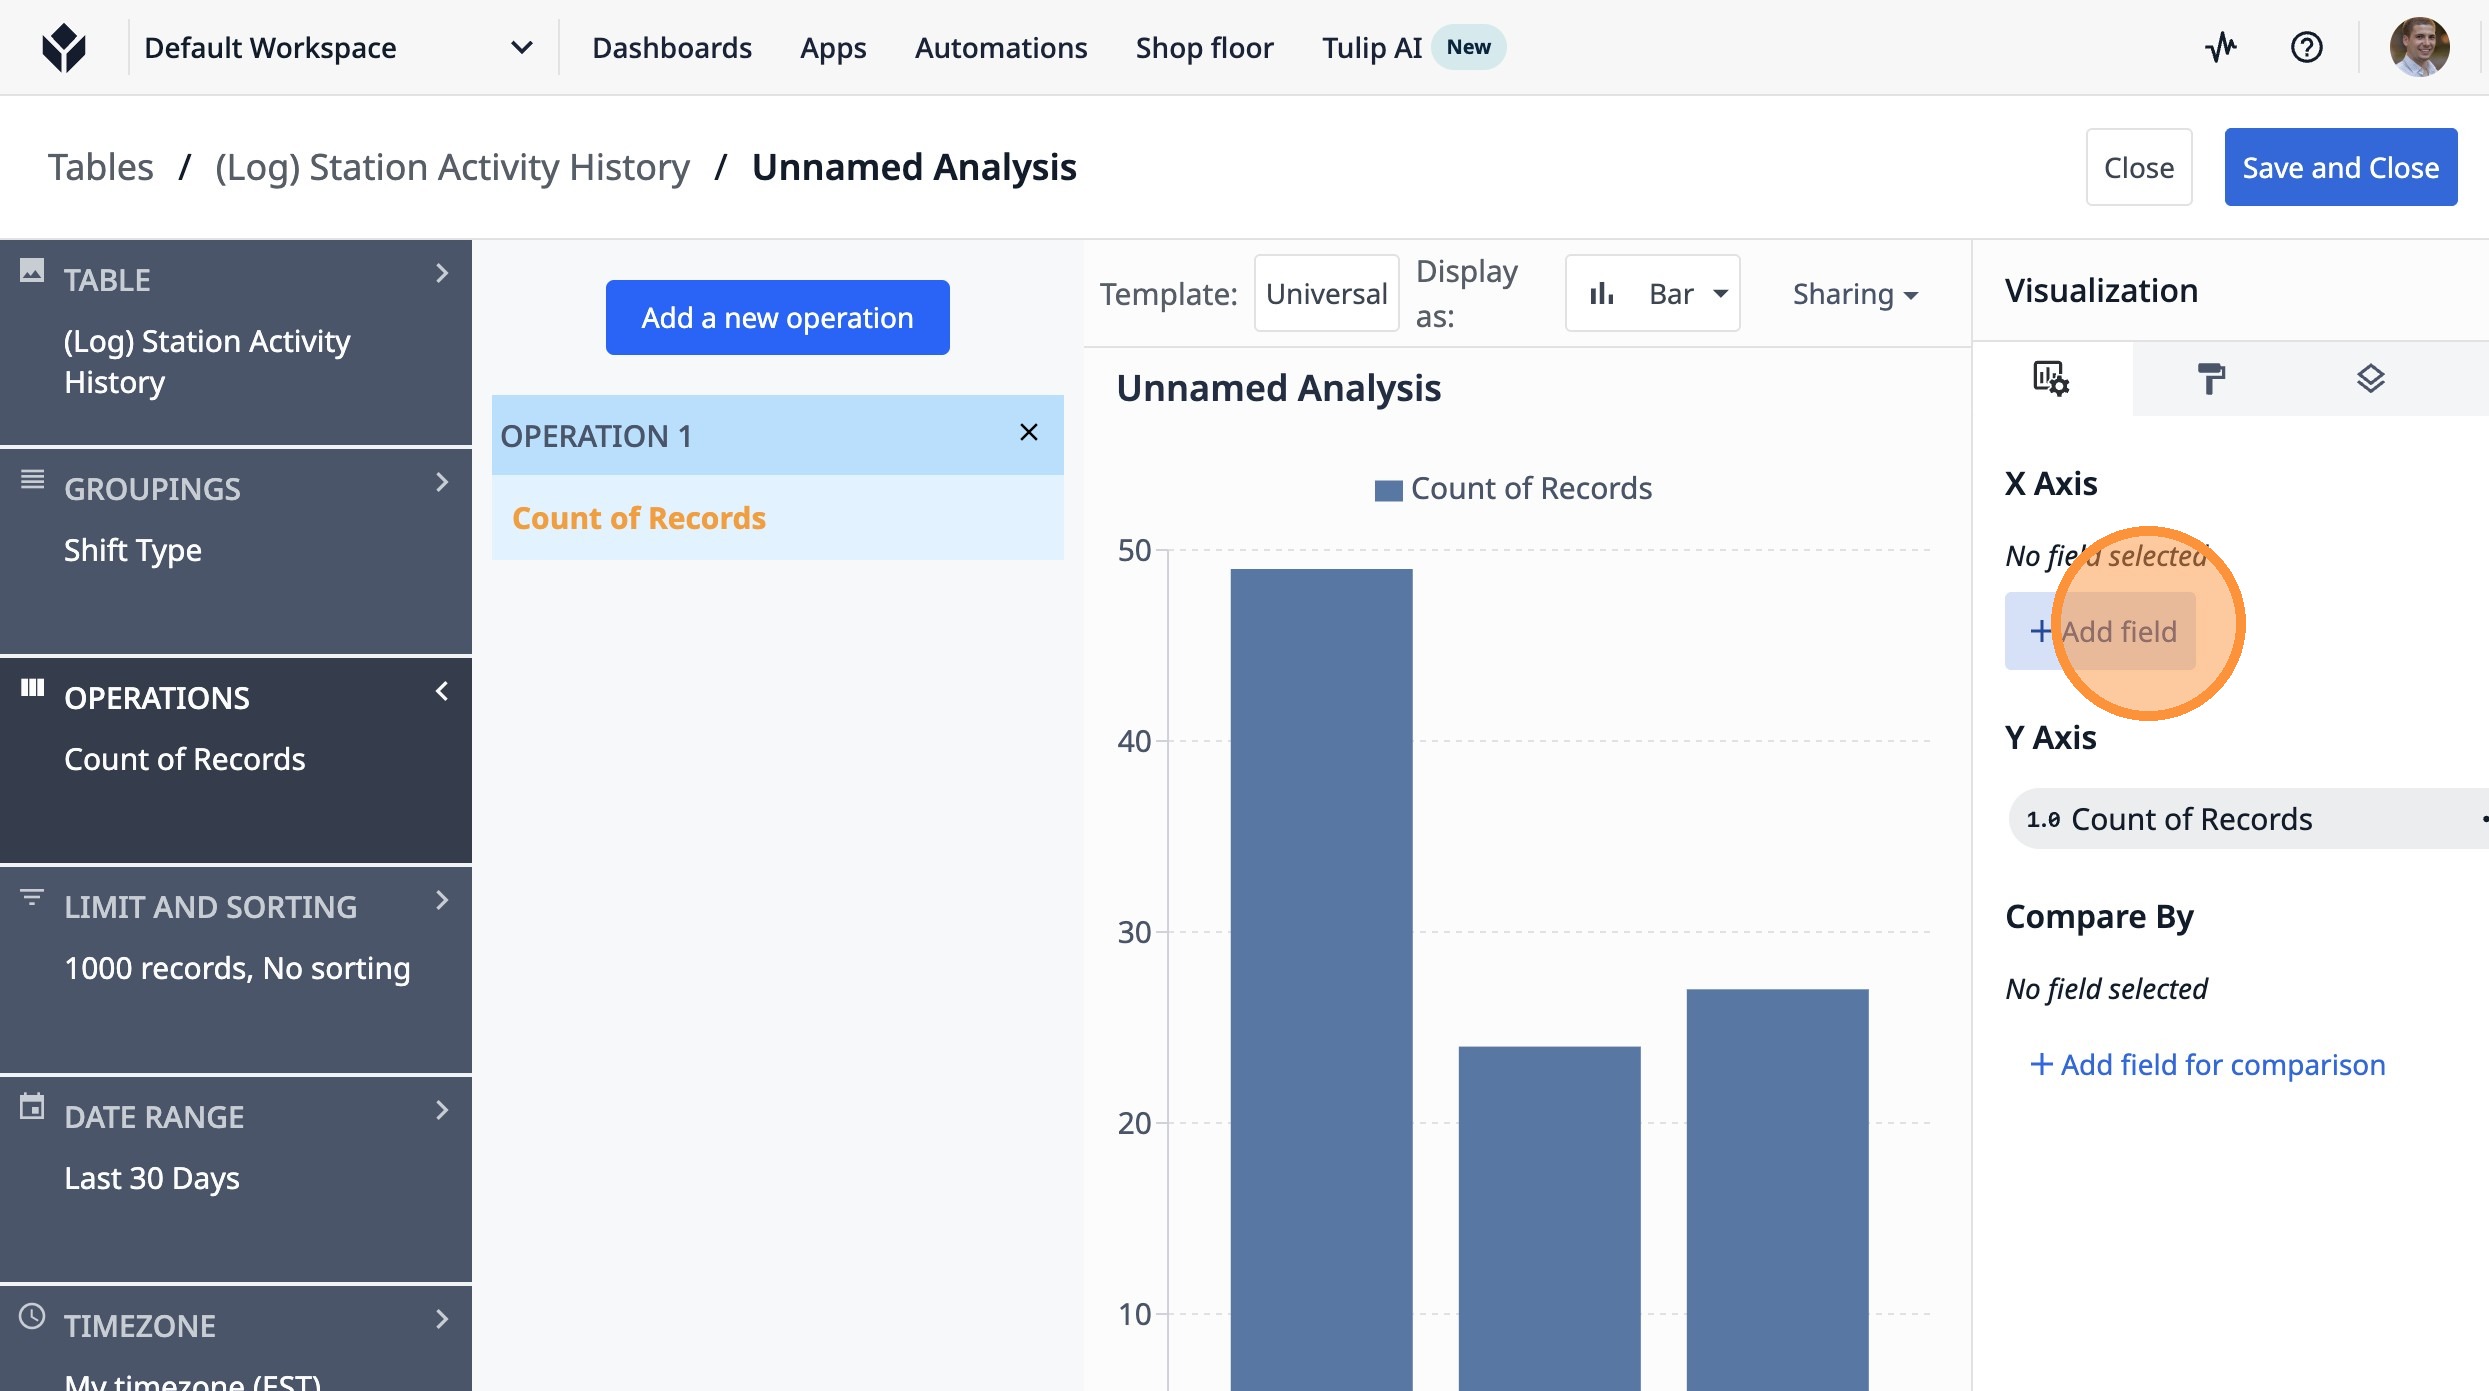Screen dimensions: 2489x1391
Task: Switch to the layers tab icon
Action: [x=2370, y=379]
